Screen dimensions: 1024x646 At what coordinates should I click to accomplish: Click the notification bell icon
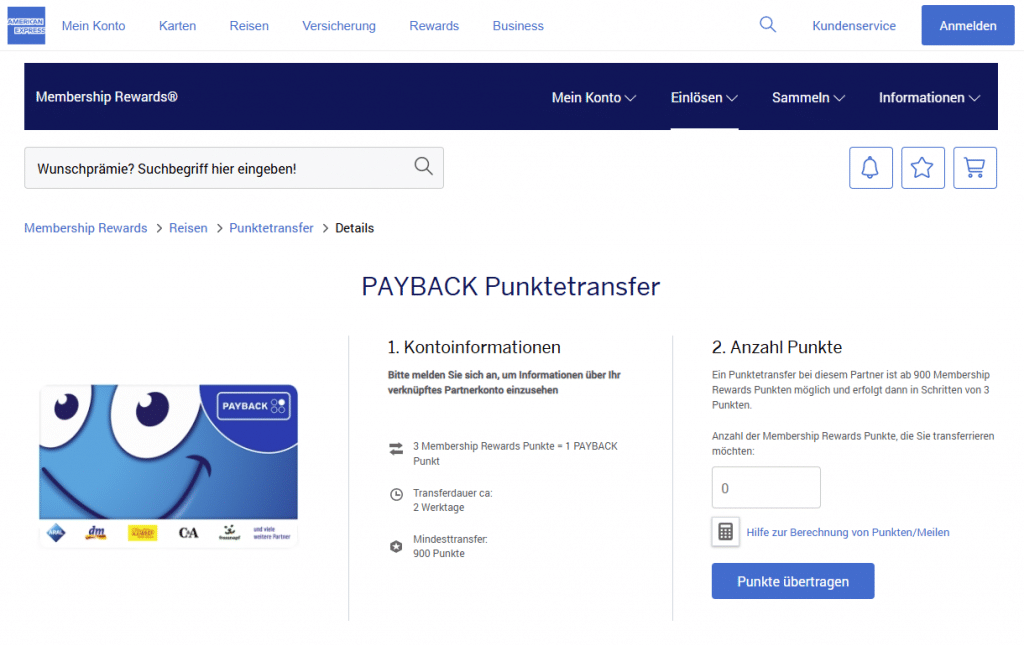pyautogui.click(x=870, y=168)
